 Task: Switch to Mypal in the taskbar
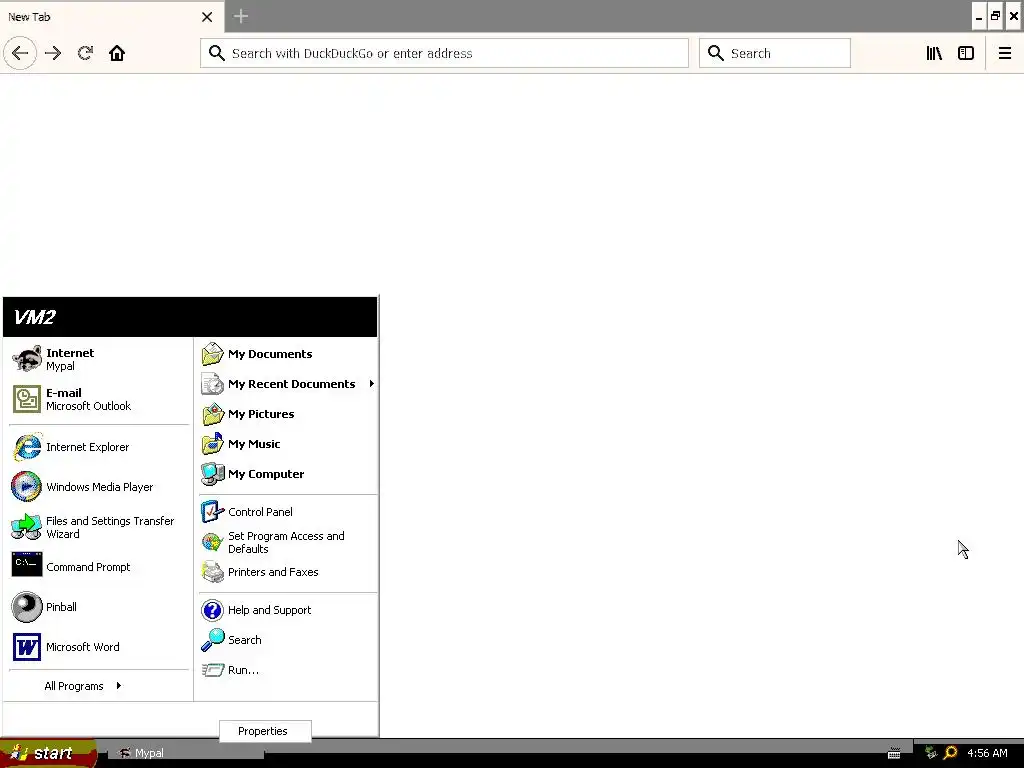point(186,753)
